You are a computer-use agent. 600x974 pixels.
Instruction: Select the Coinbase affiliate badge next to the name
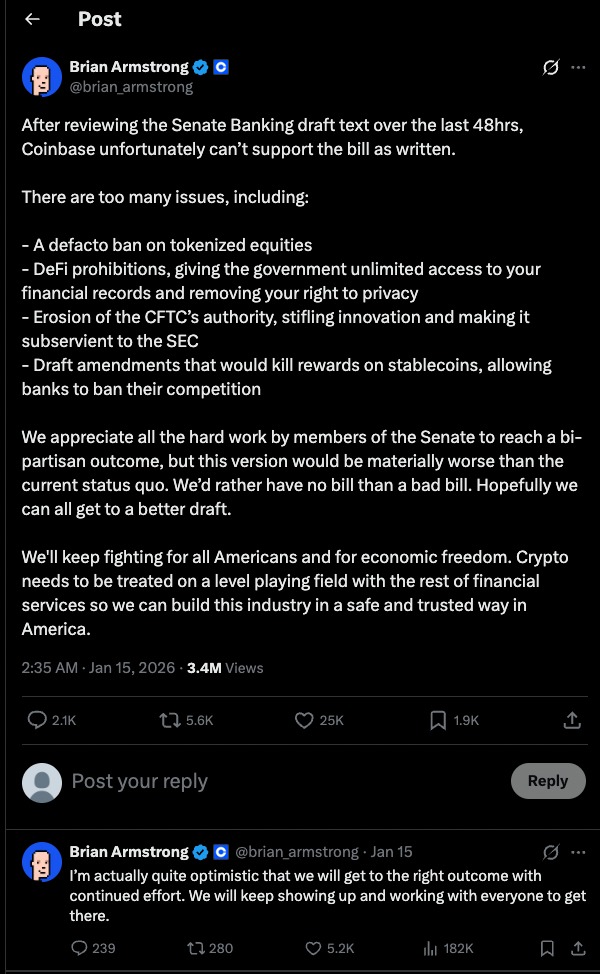click(222, 66)
